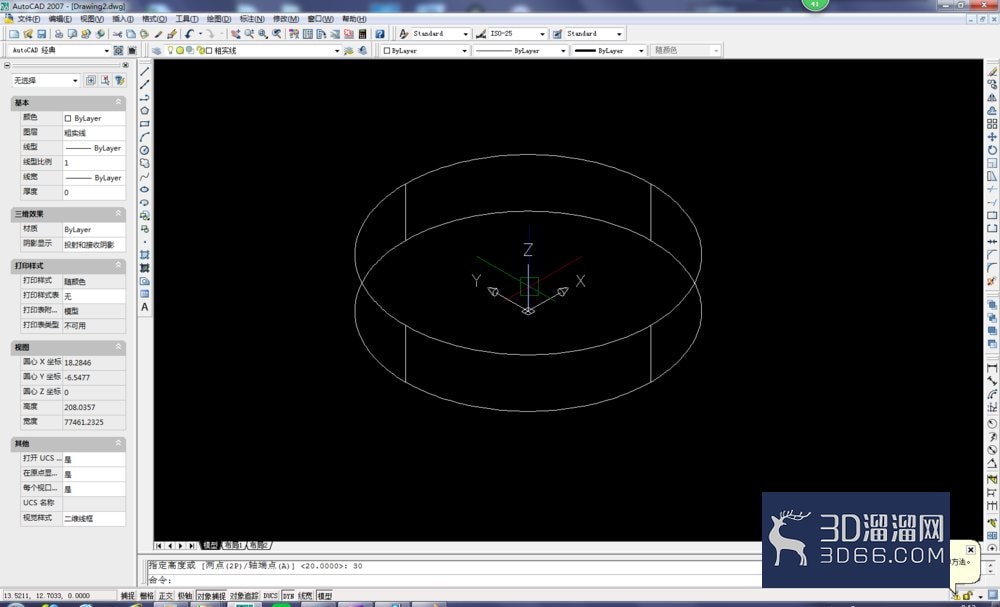
Task: Save the drawing with the floppy icon
Action: tap(42, 34)
